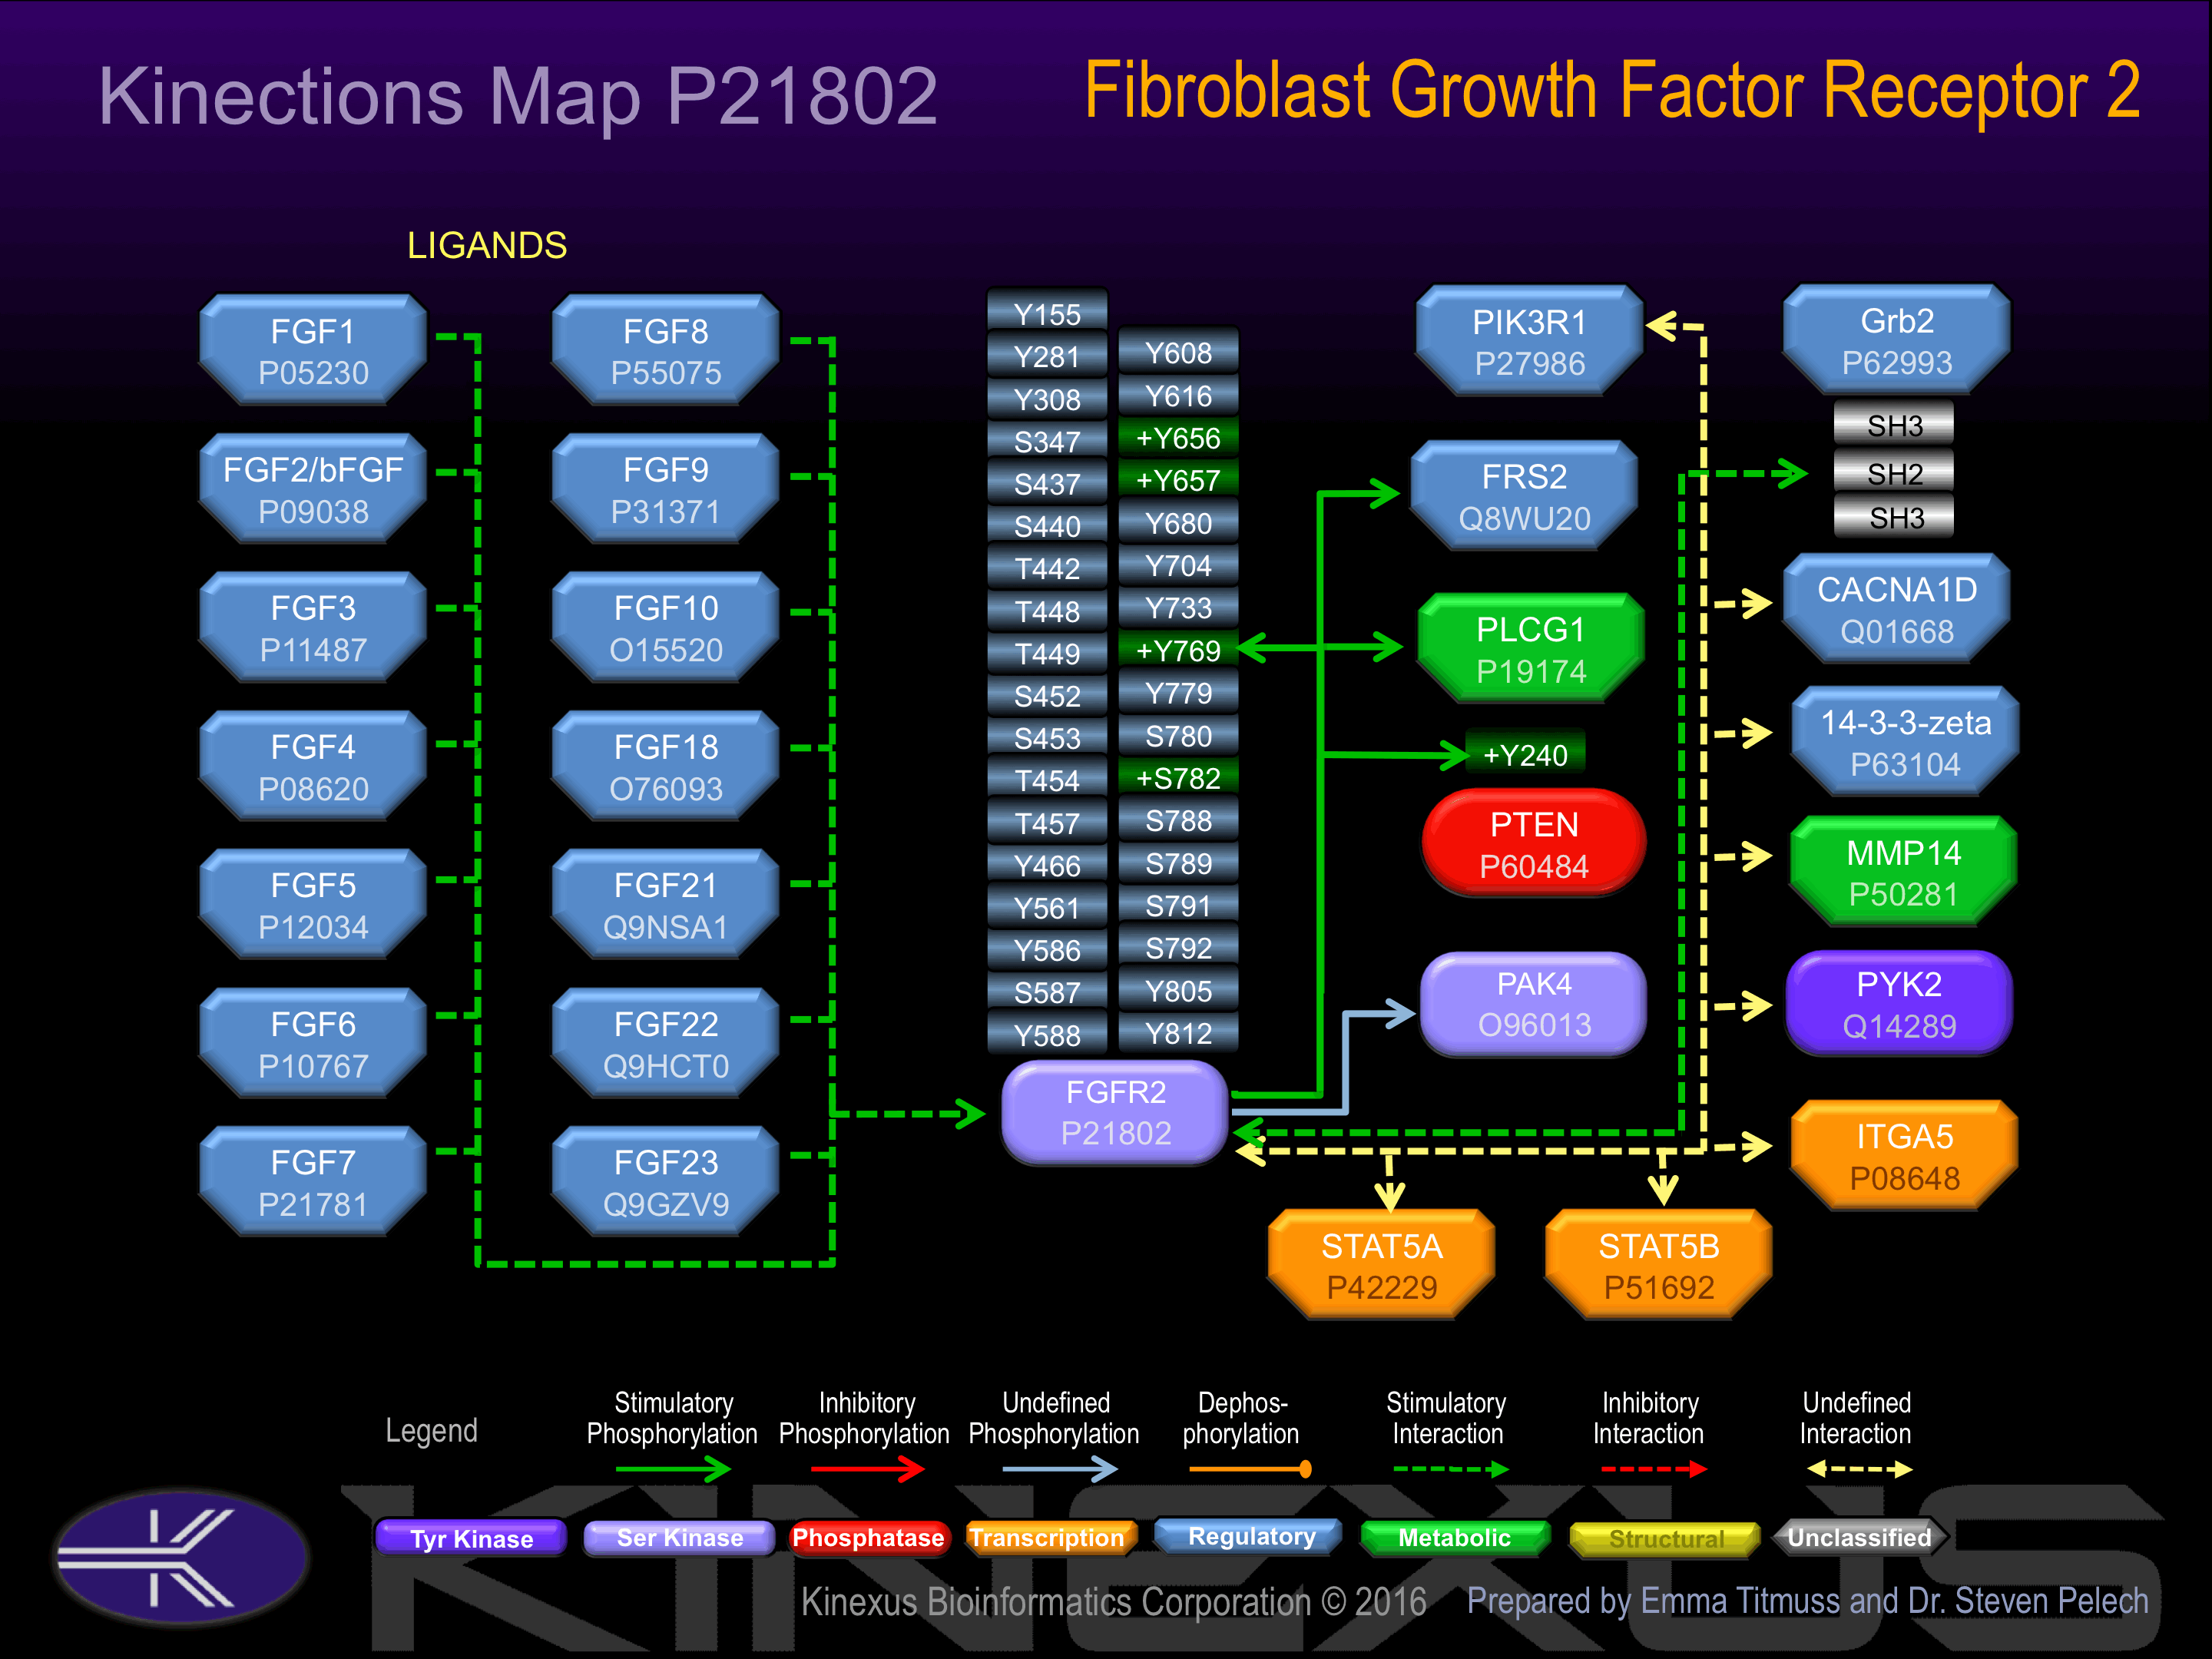The image size is (2212, 1659).
Task: Select the PIK3R1 P27986 protein node
Action: (x=1530, y=342)
